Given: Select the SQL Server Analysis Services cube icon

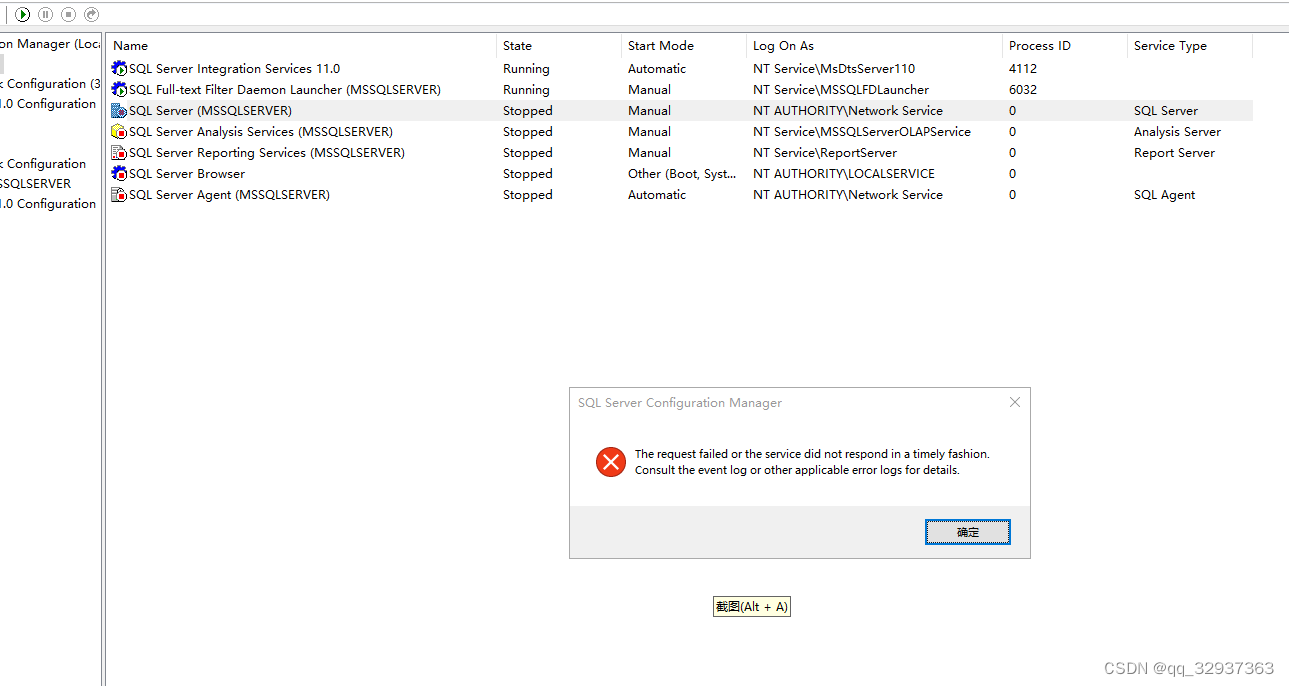Looking at the screenshot, I should 118,131.
